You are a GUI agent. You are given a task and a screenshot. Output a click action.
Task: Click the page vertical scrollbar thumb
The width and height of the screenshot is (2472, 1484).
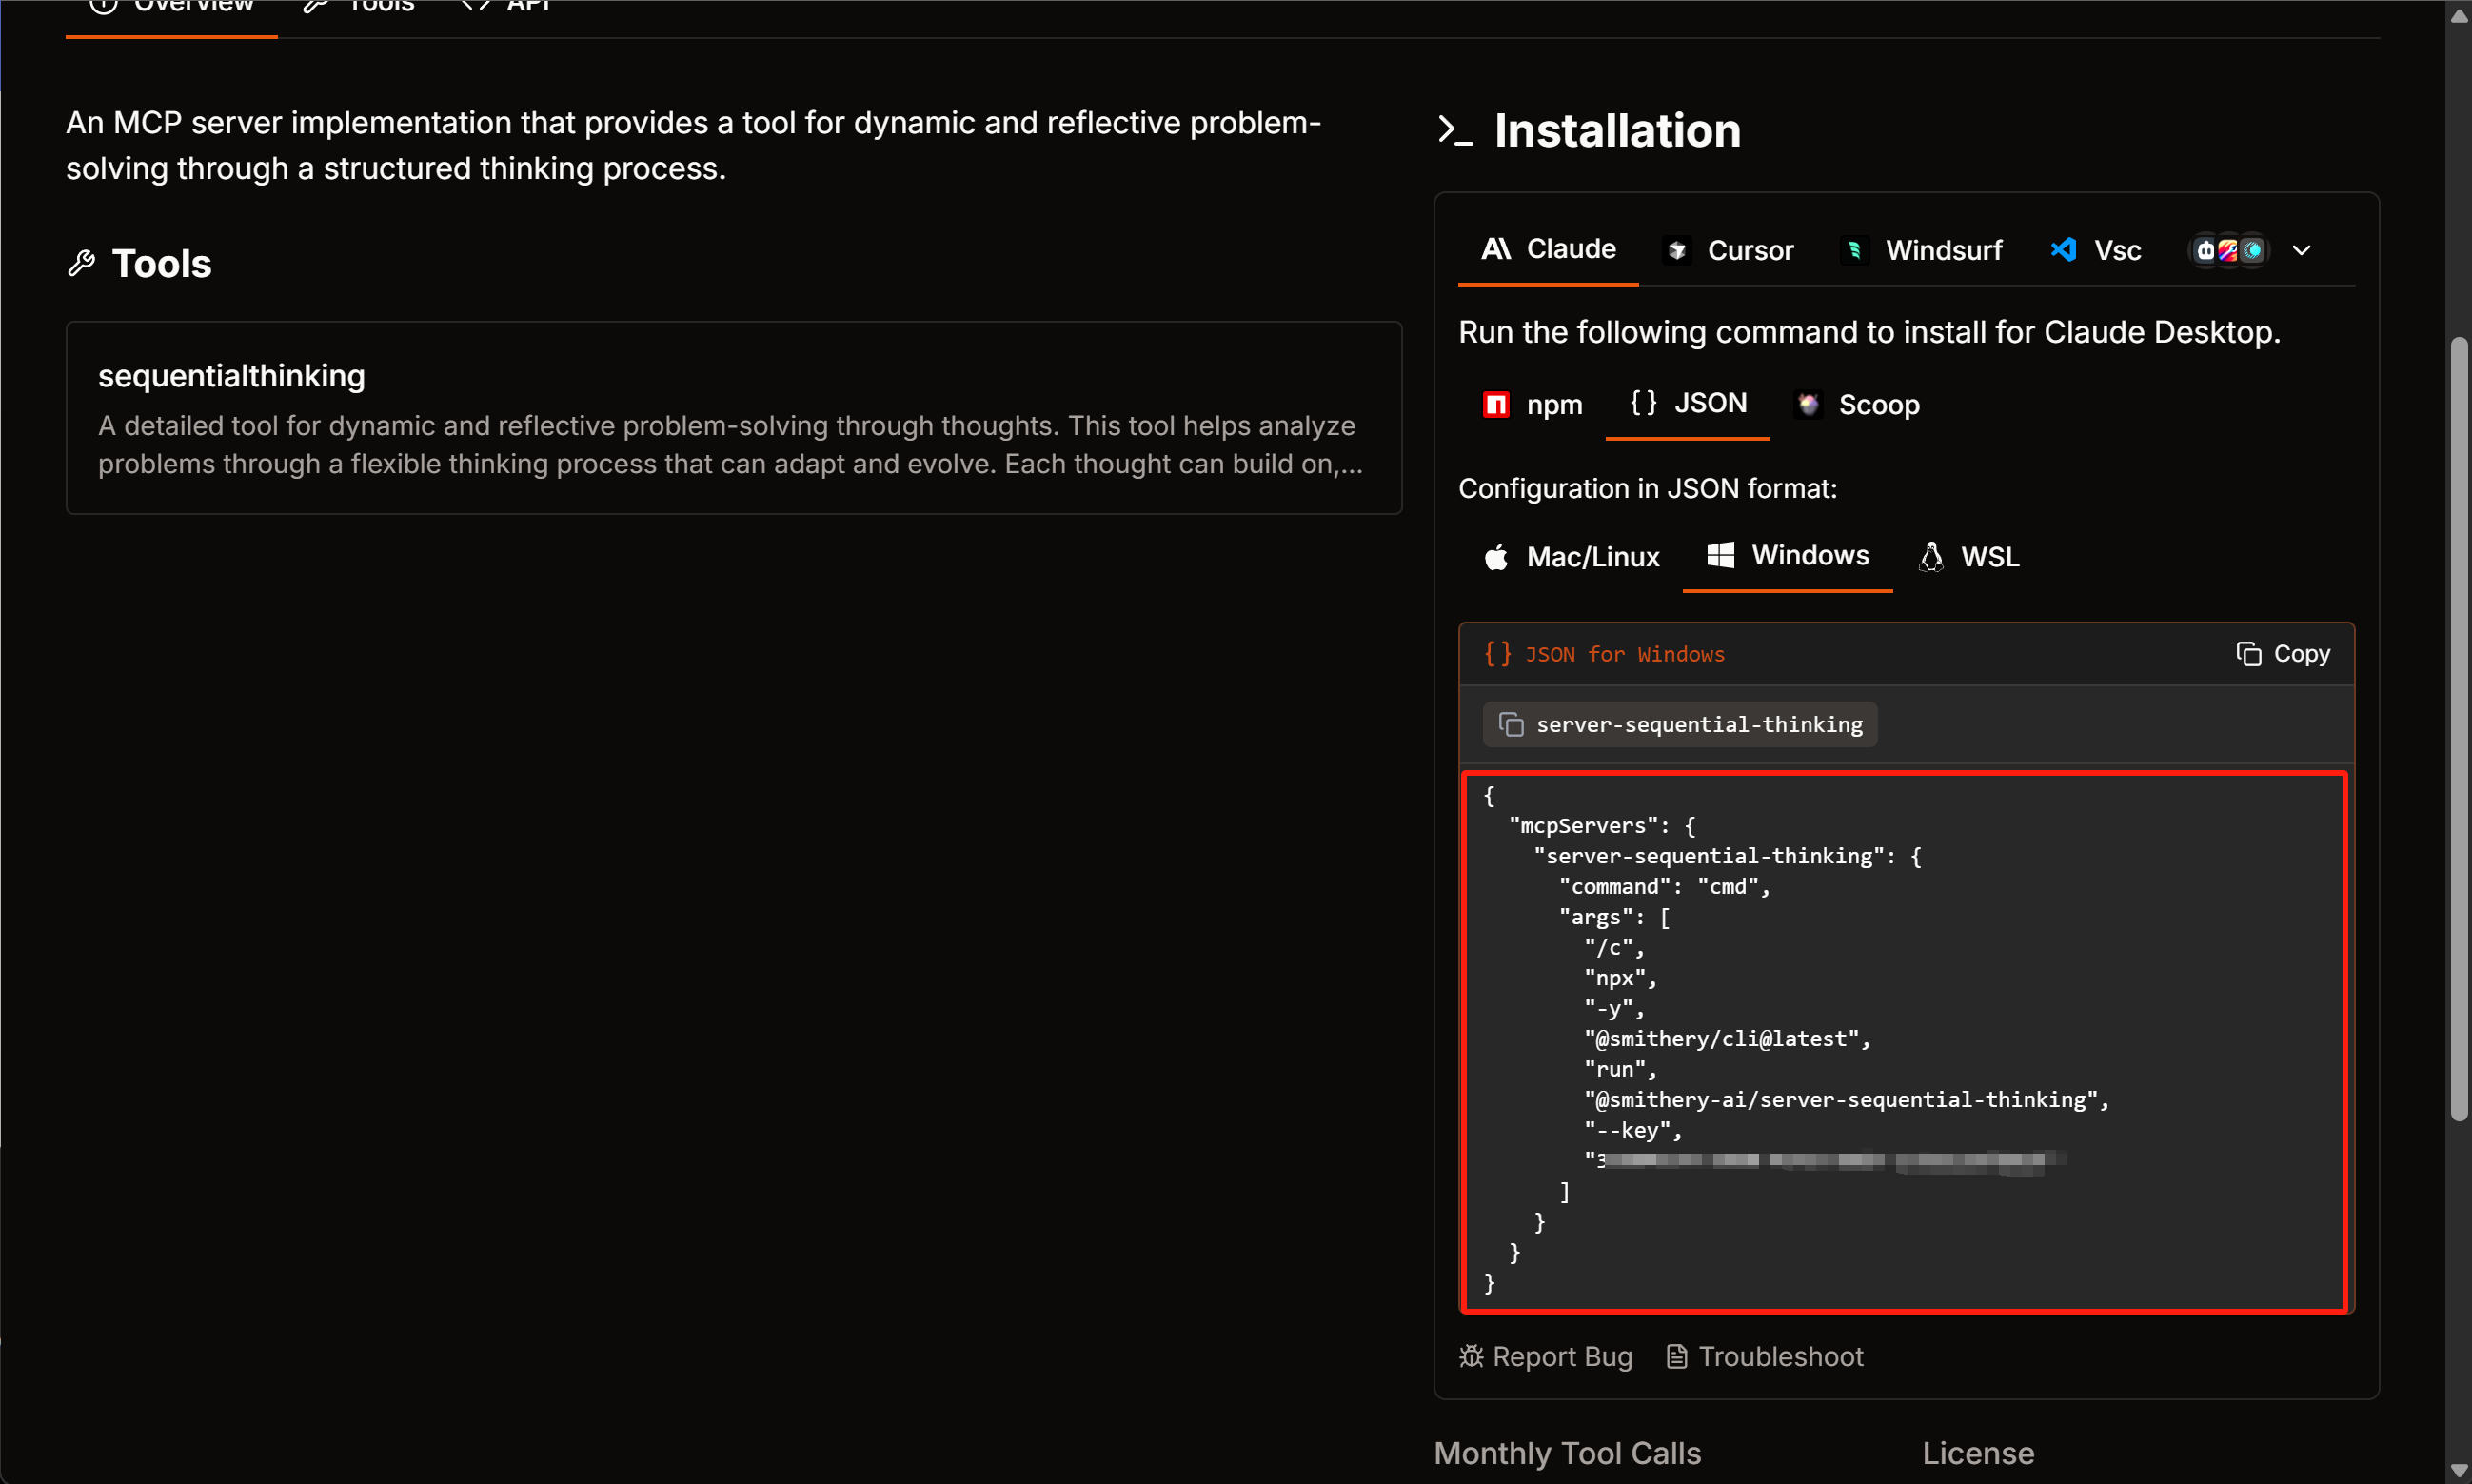point(2460,730)
